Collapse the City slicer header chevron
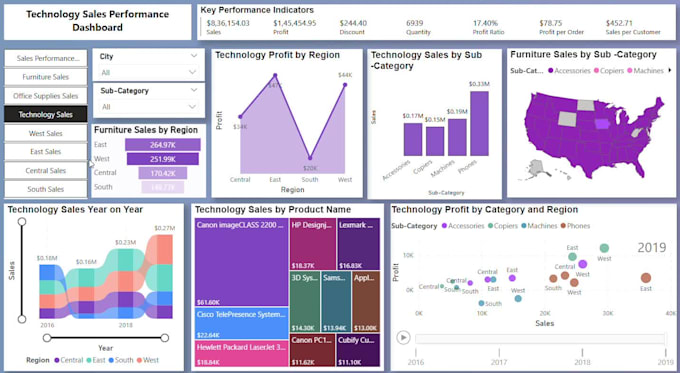This screenshot has height=373, width=680. 194,56
